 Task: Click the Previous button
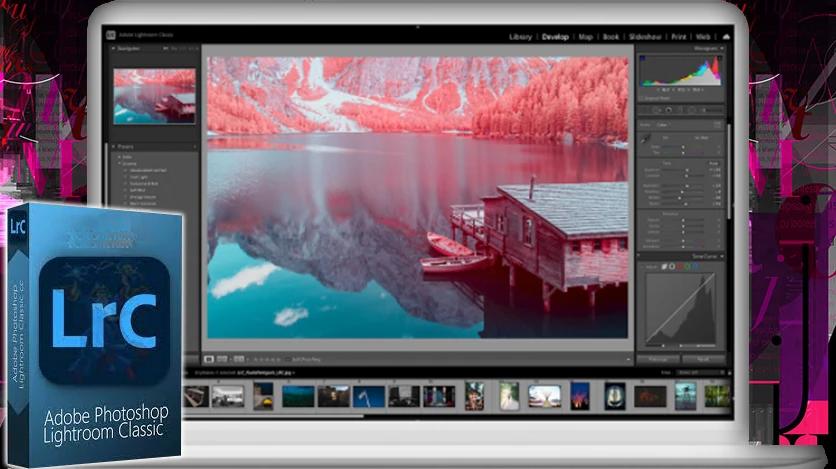pyautogui.click(x=658, y=358)
